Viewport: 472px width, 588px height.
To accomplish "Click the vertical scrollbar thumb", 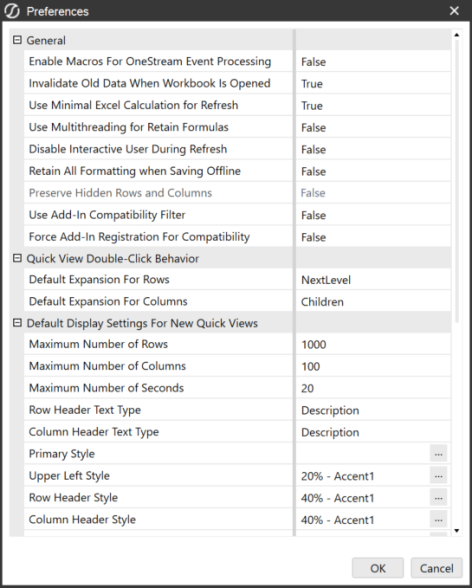I will pyautogui.click(x=457, y=180).
